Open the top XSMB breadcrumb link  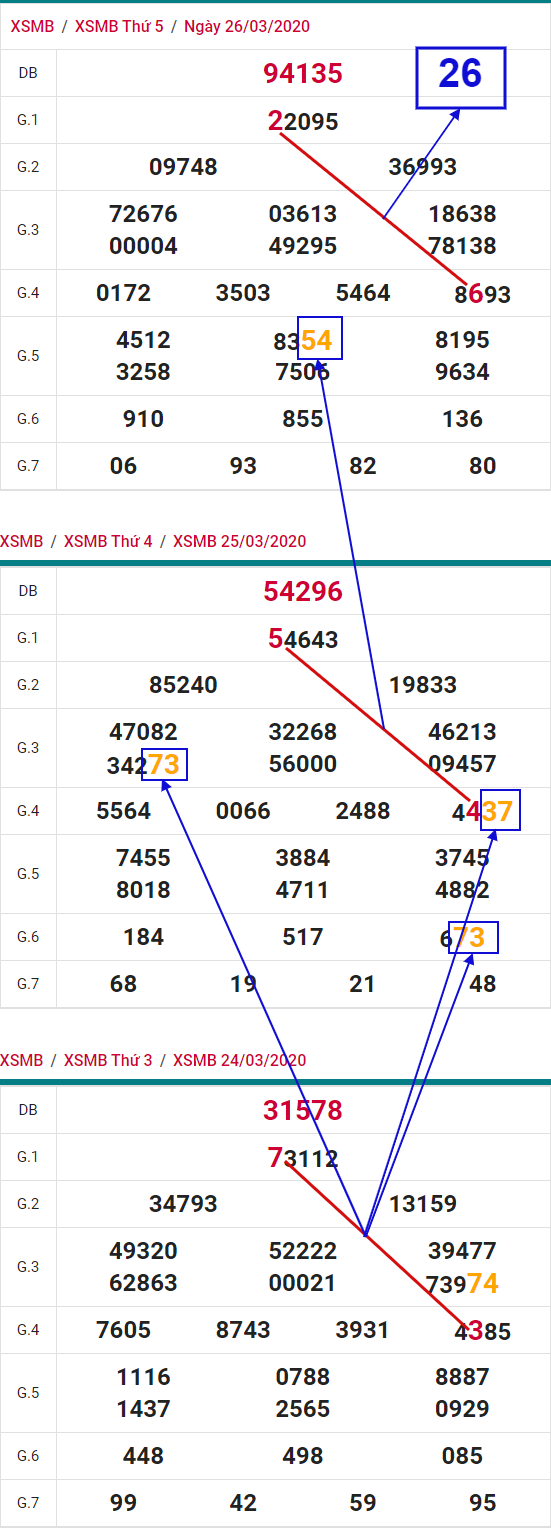click(32, 26)
